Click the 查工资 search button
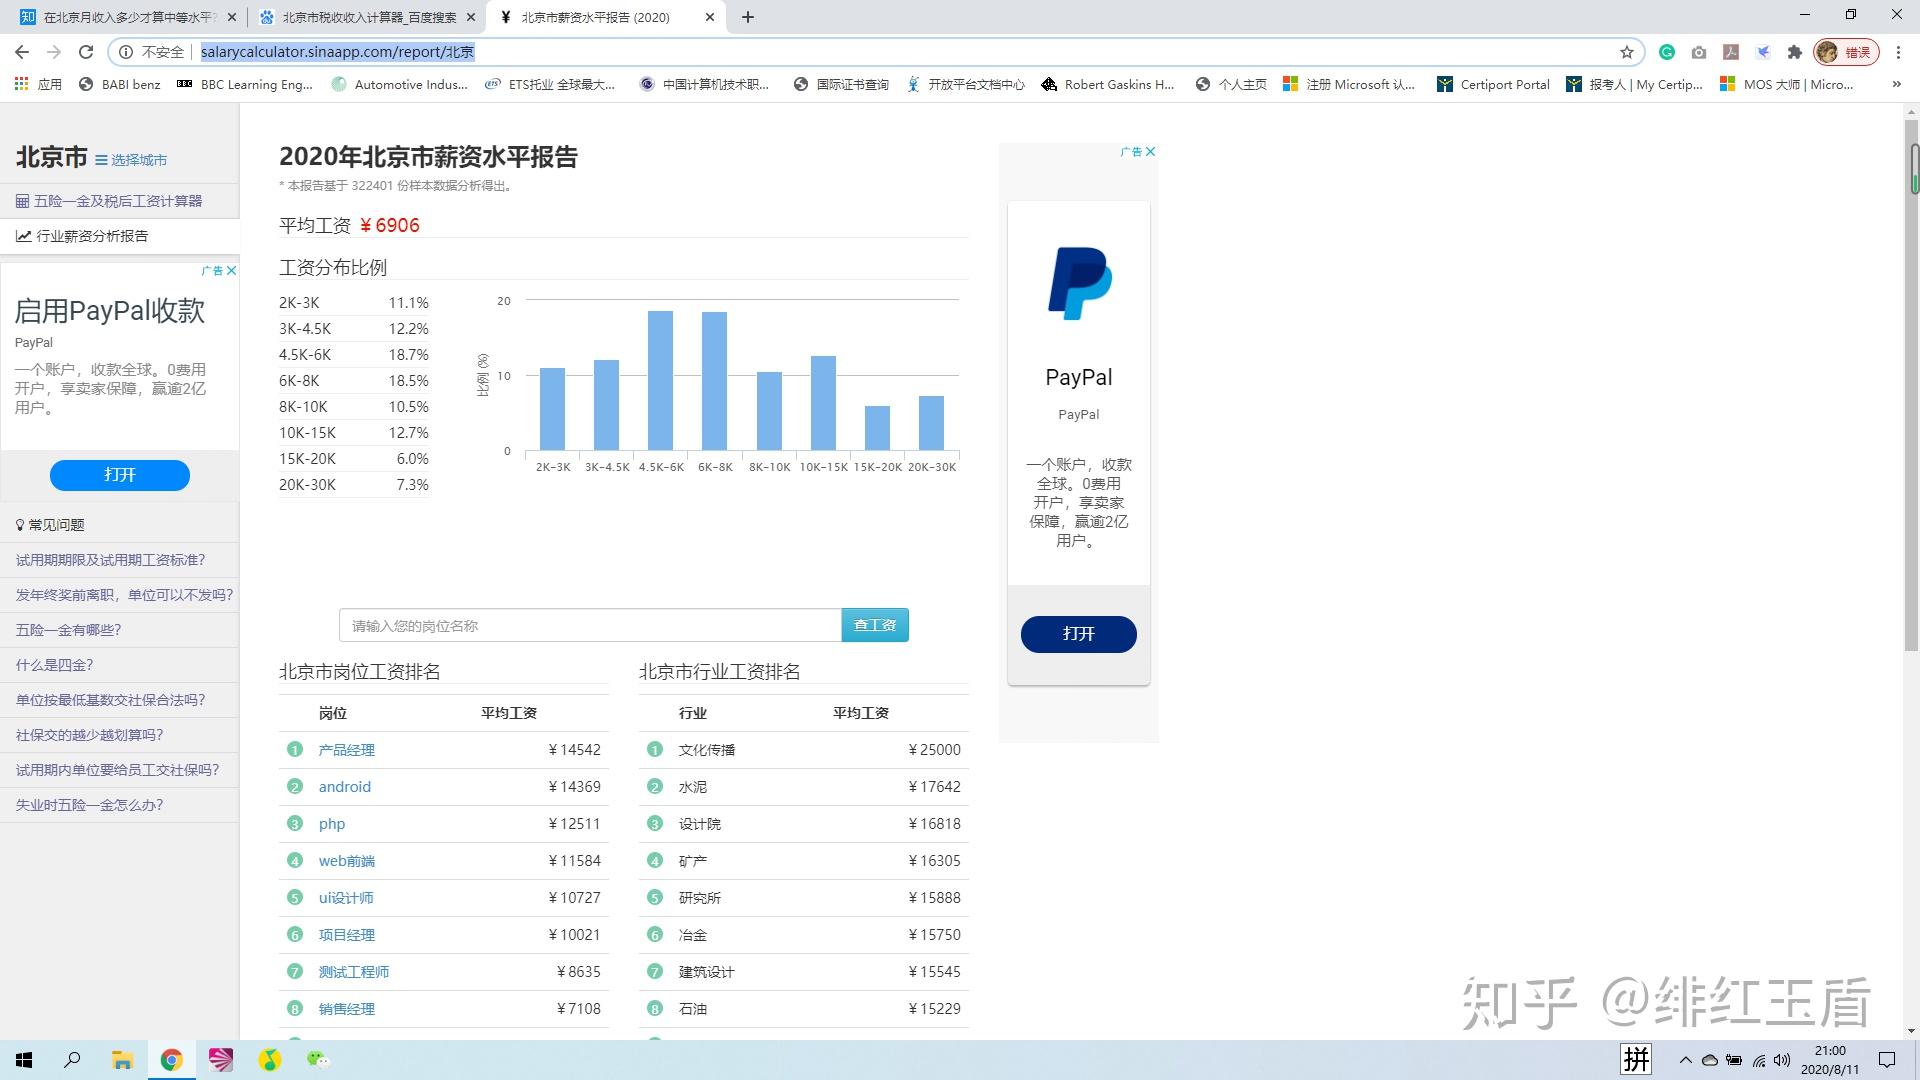 pyautogui.click(x=874, y=625)
